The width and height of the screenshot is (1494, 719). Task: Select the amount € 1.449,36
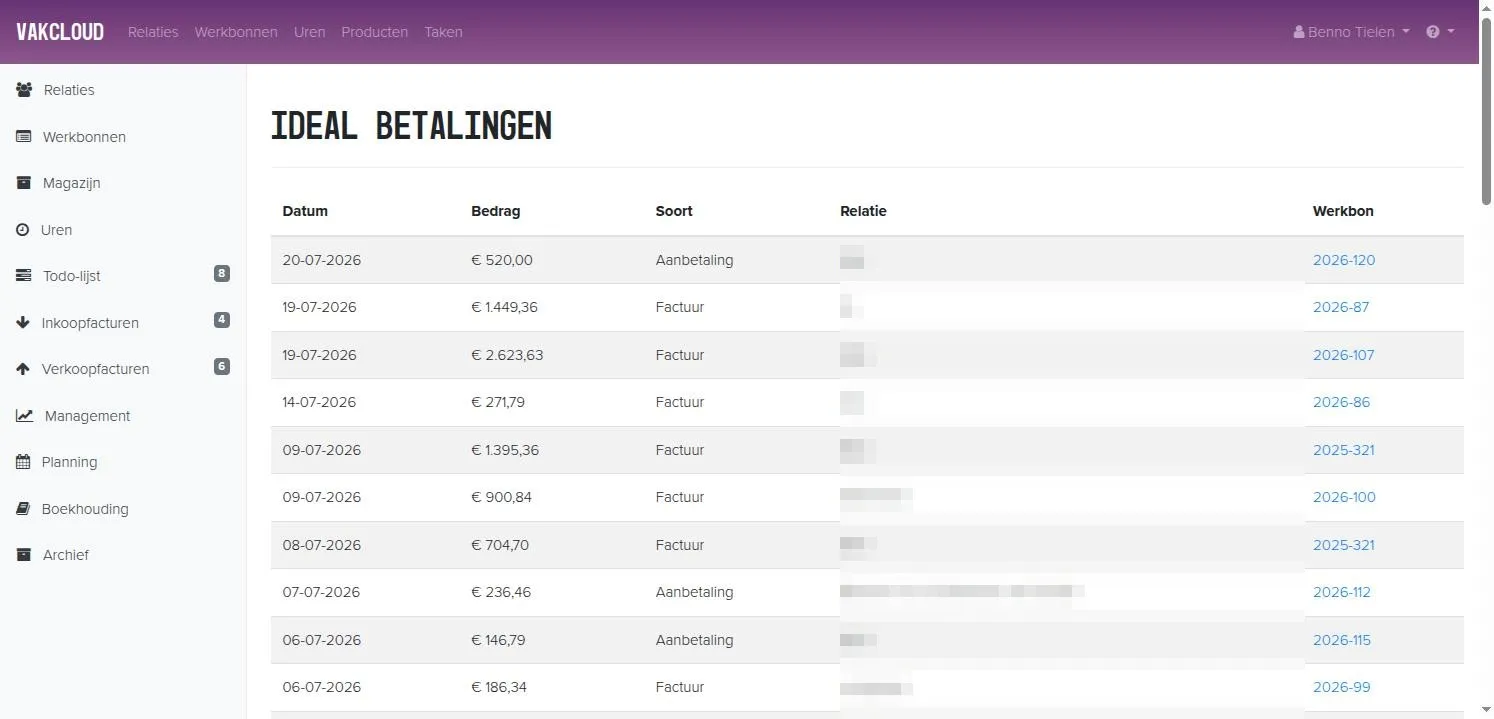tap(504, 307)
